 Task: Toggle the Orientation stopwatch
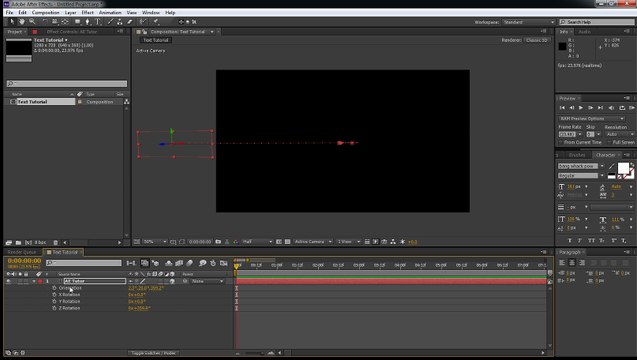[x=54, y=288]
